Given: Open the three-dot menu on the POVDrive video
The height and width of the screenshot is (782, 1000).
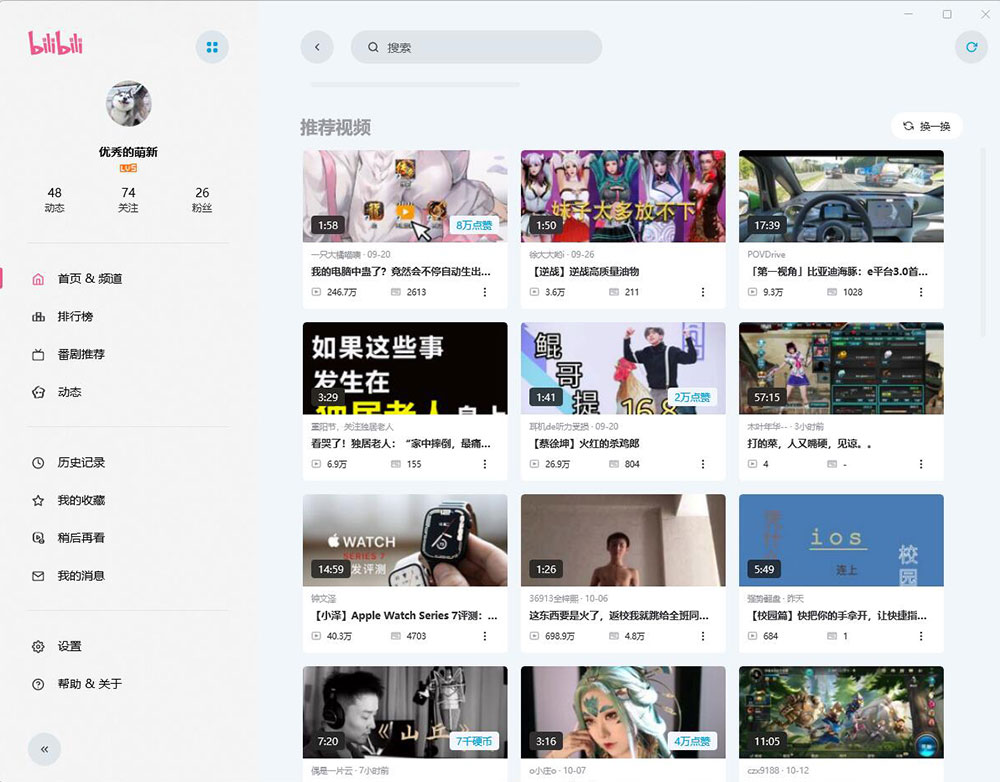Looking at the screenshot, I should 921,292.
